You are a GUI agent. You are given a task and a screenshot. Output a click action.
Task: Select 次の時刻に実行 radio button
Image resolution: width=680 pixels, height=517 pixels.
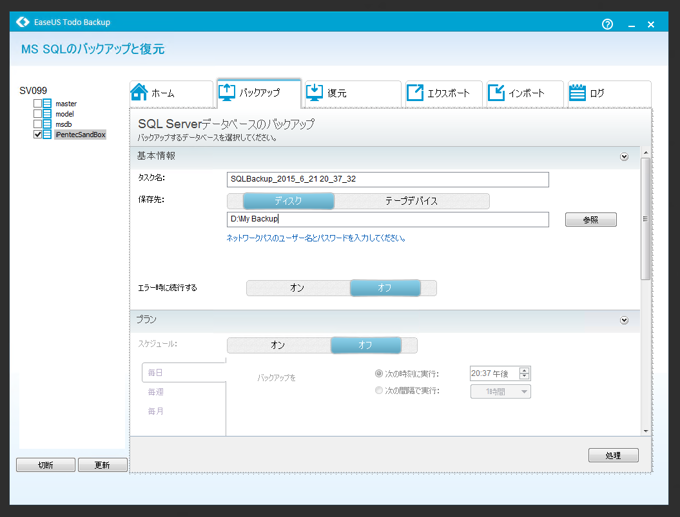[x=379, y=373]
